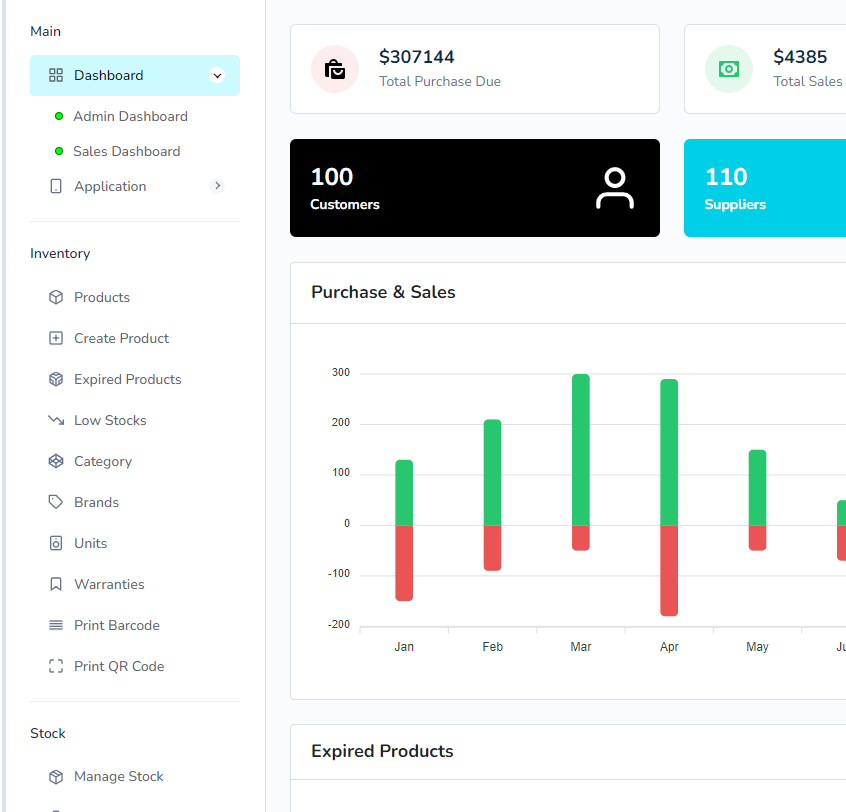The height and width of the screenshot is (812, 846).
Task: Click the green Apr bar in the chart
Action: pyautogui.click(x=669, y=450)
